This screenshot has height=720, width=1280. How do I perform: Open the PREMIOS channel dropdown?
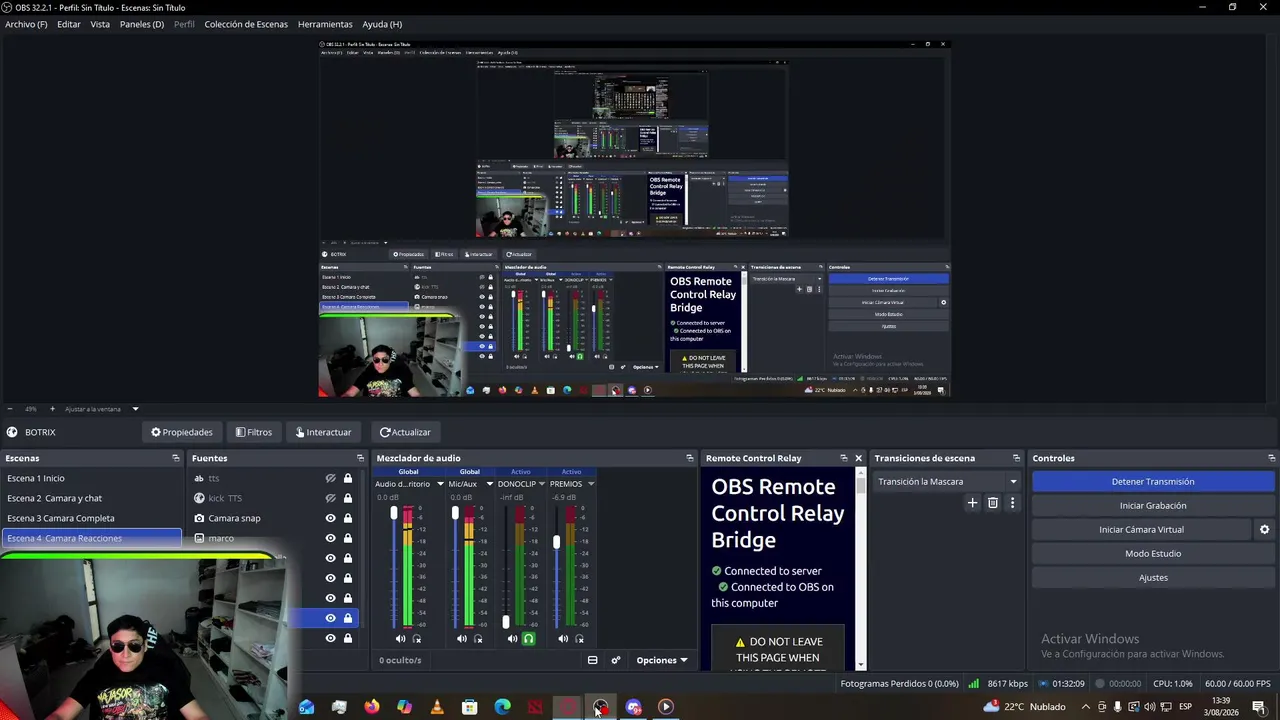(591, 484)
